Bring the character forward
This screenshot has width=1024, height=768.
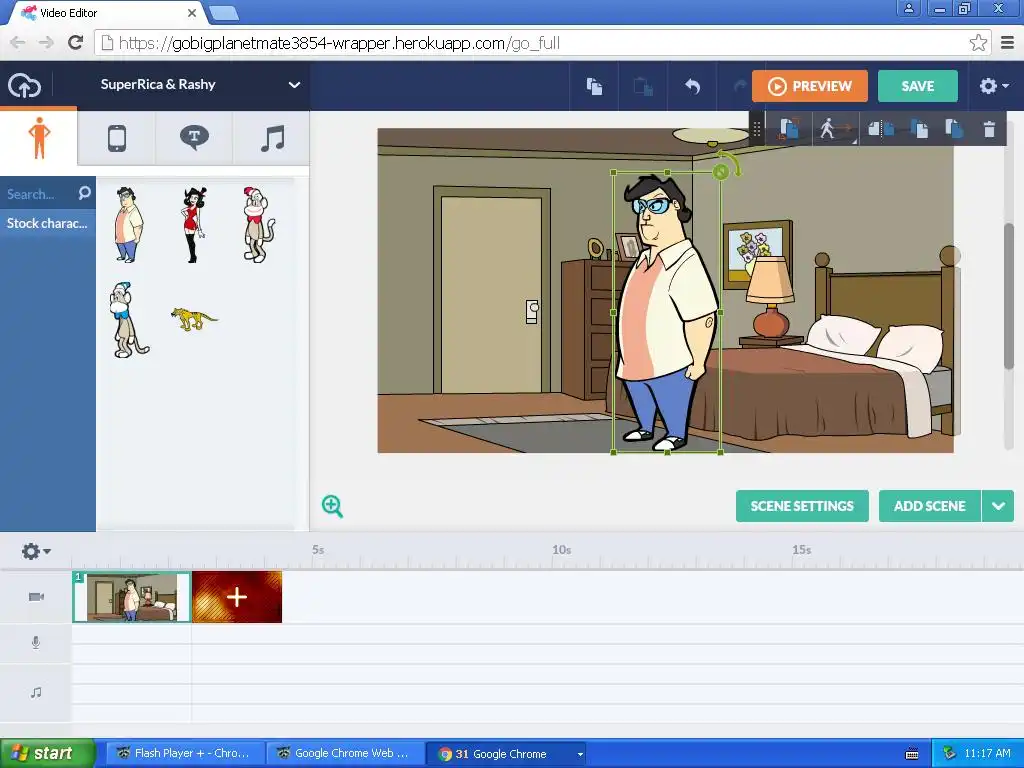pyautogui.click(x=920, y=129)
